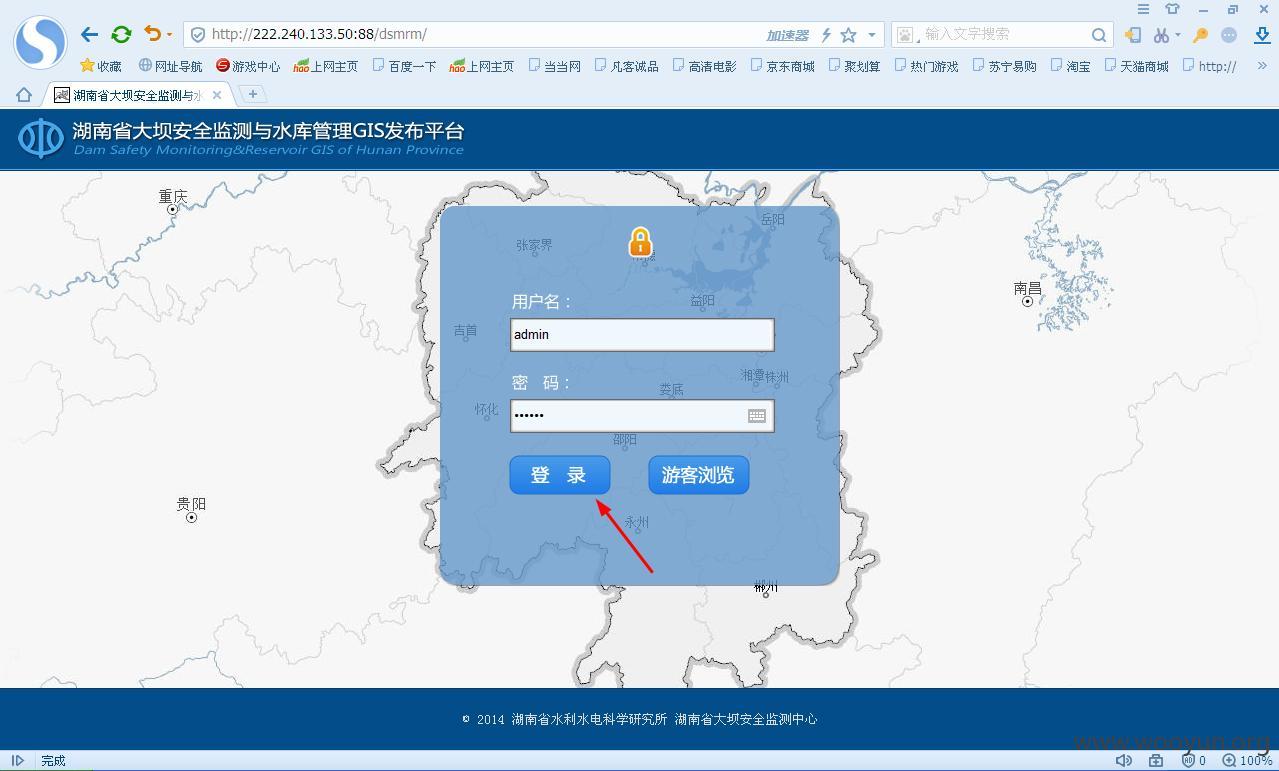Click the 密码 password field
1279x771 pixels.
point(642,415)
